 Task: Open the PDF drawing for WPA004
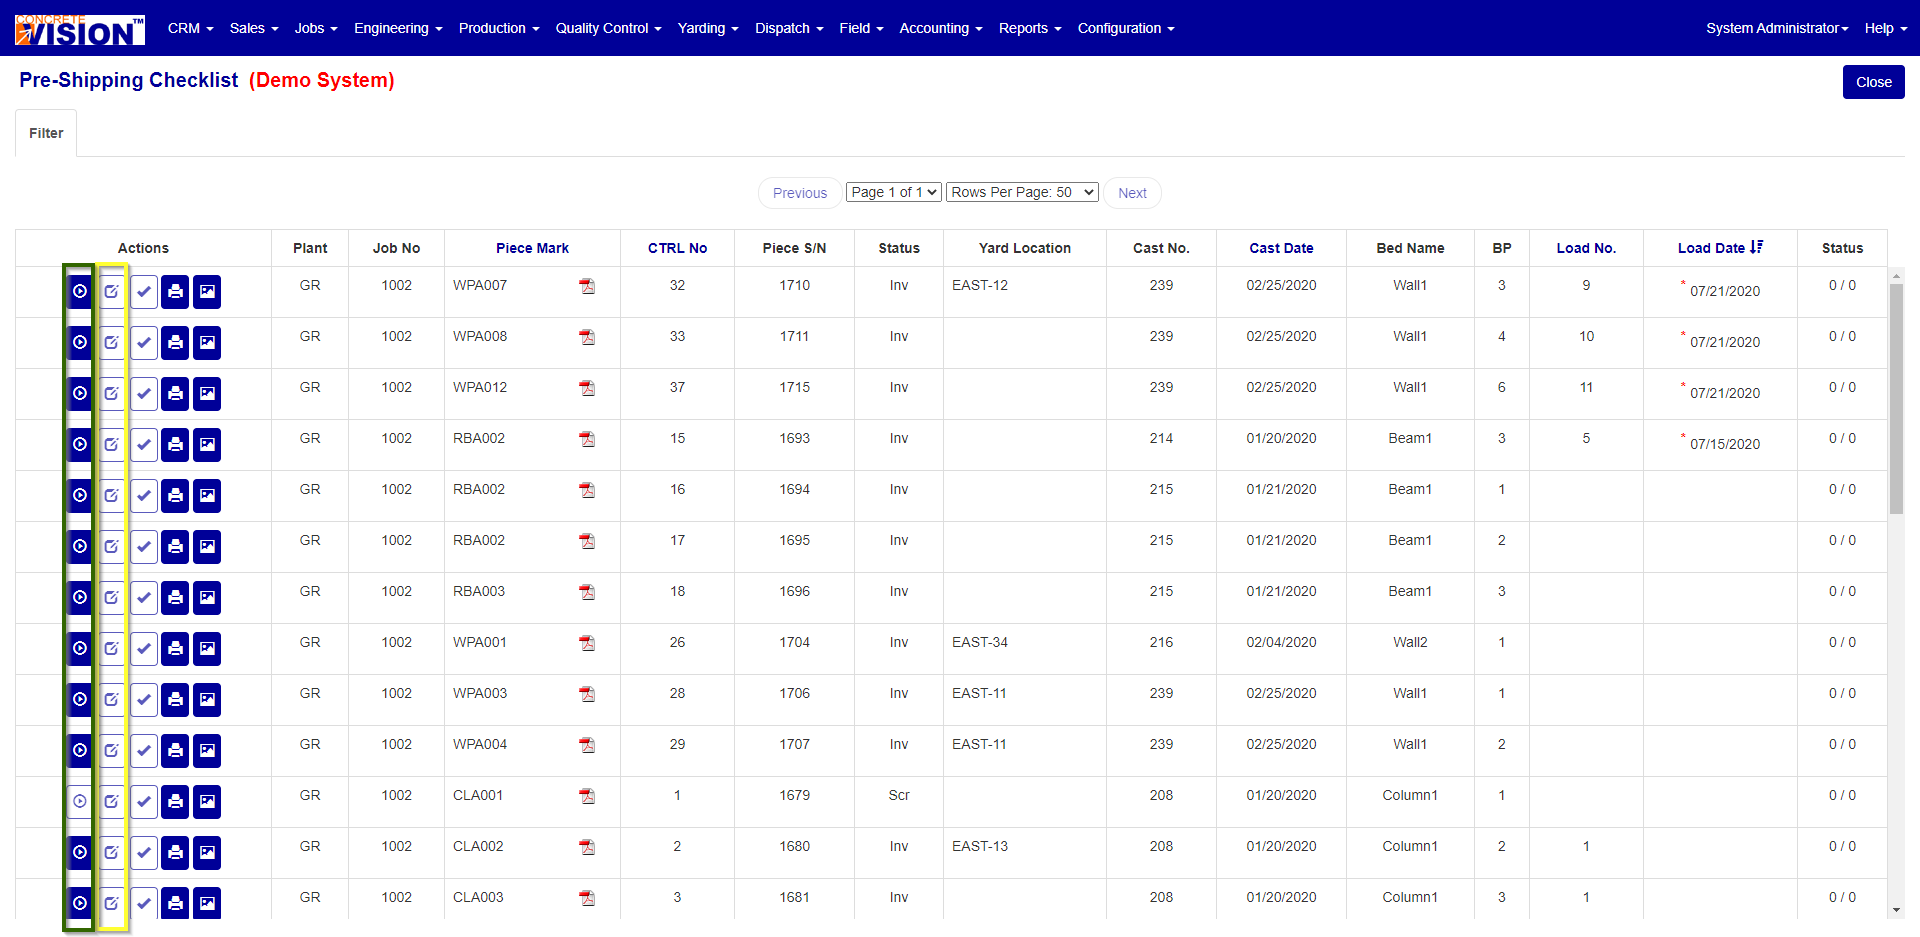click(587, 746)
